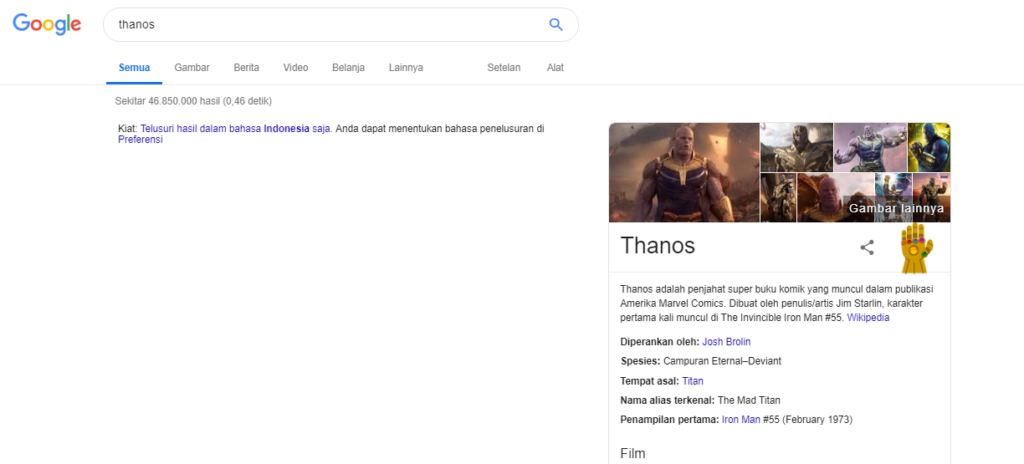Follow the Titan link

click(x=693, y=380)
